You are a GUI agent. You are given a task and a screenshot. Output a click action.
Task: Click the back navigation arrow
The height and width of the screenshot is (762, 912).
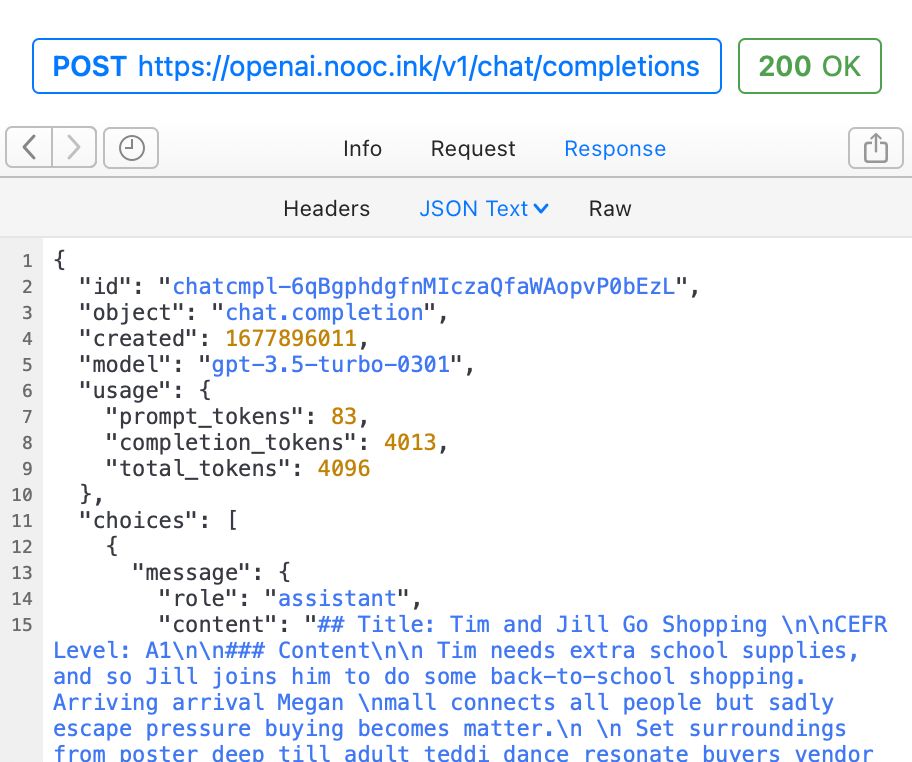(x=28, y=147)
